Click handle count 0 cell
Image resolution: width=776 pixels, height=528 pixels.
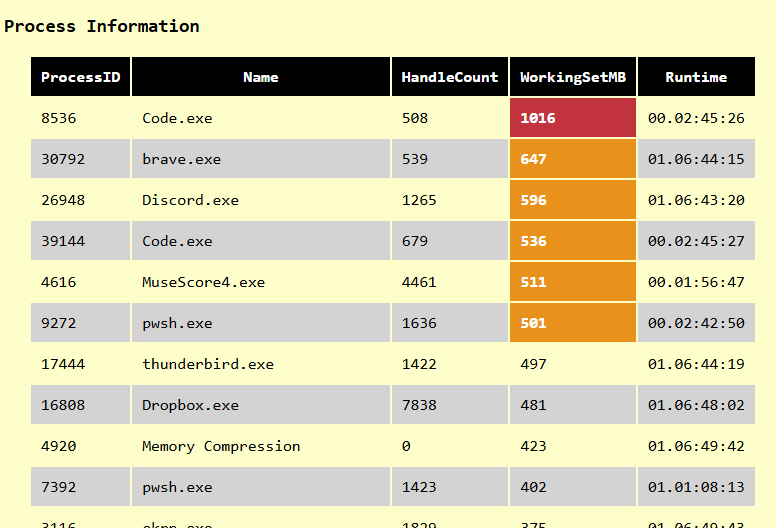[450, 446]
